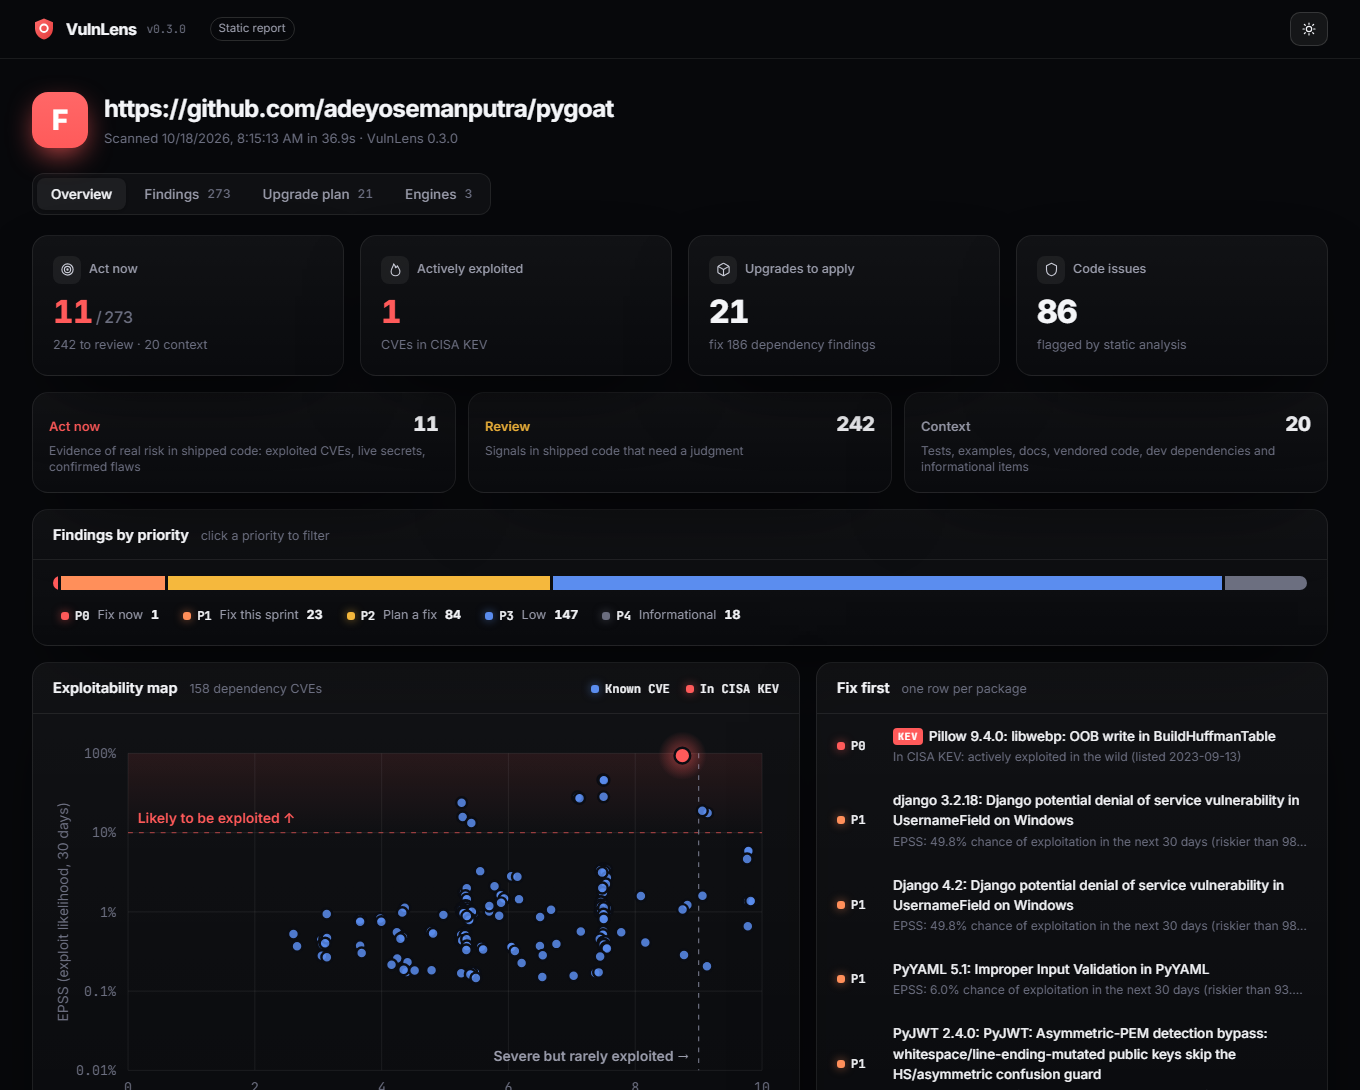Click the red KEV badge on Pillow row
Viewport: 1360px width, 1090px height.
907,736
